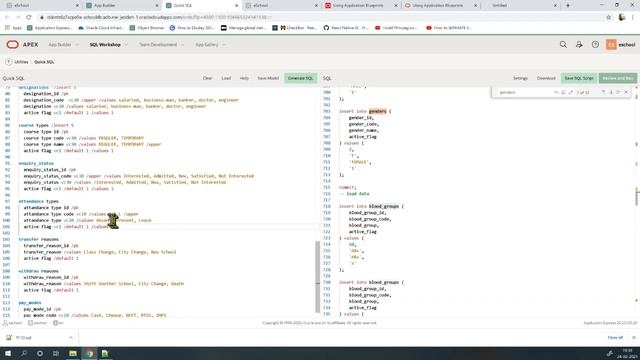Toggle regex search in find box
Viewport: 640px width, 360px height.
(571, 92)
